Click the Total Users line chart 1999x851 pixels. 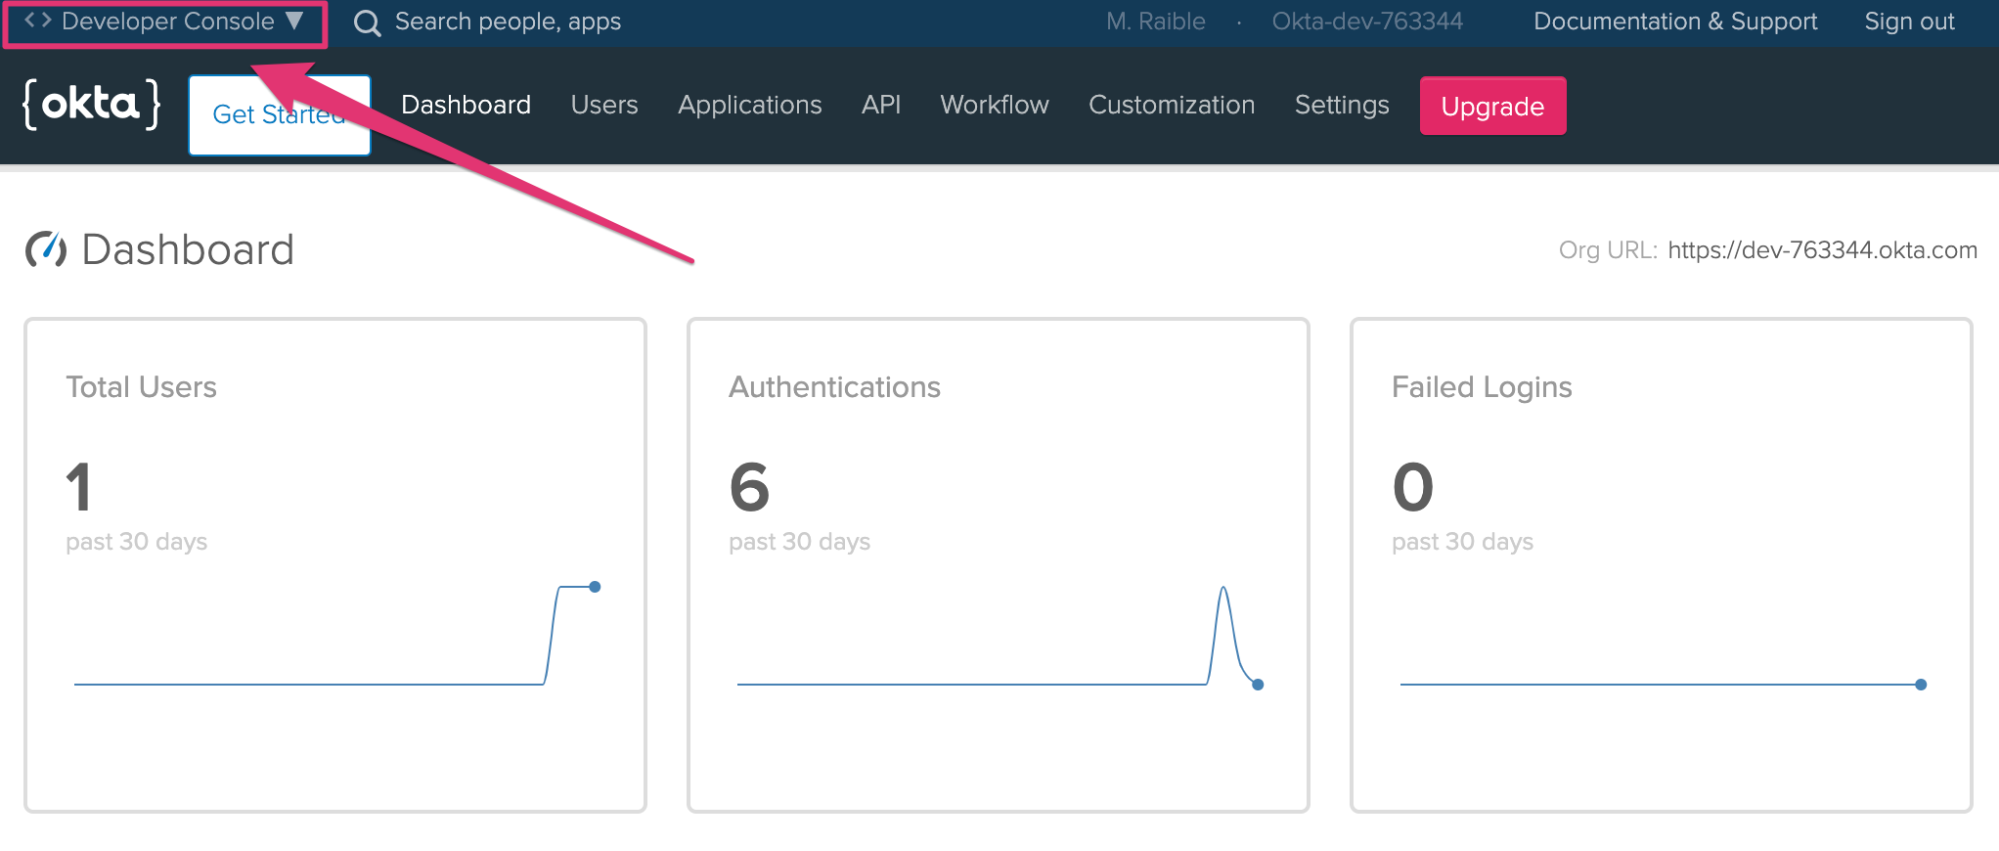pyautogui.click(x=337, y=635)
